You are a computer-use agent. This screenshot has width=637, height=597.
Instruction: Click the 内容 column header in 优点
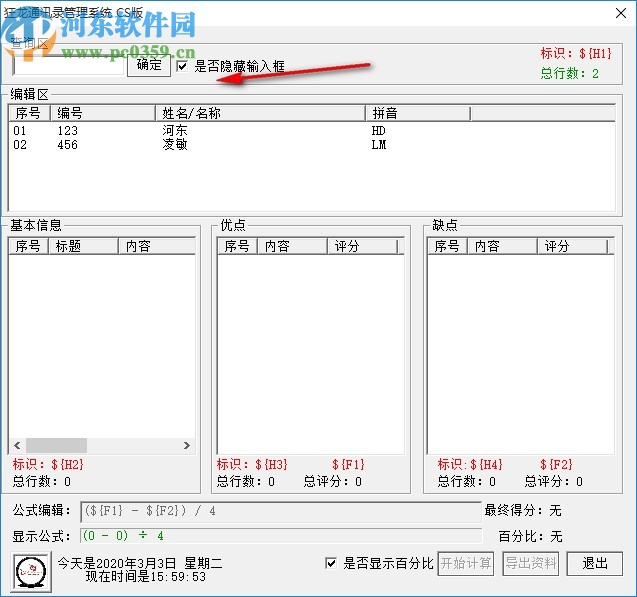click(292, 246)
